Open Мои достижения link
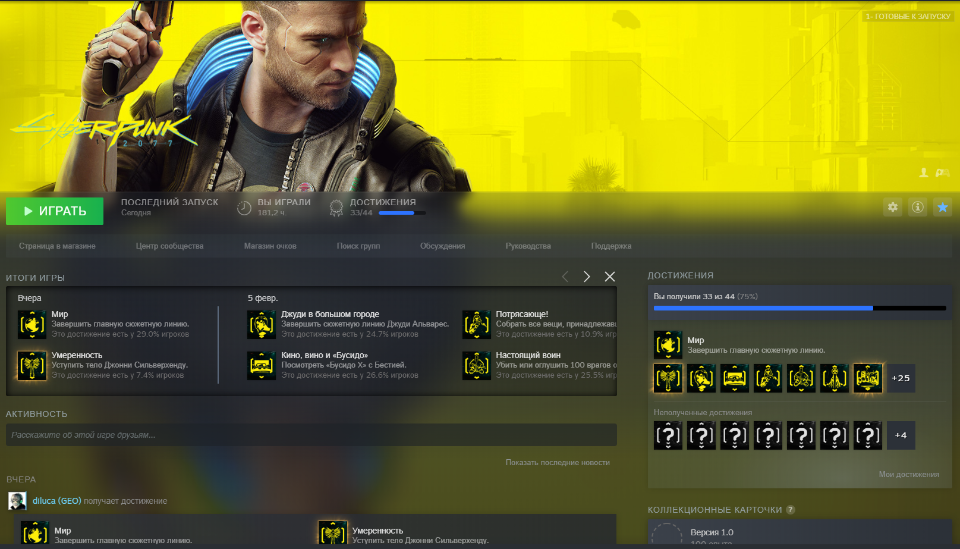This screenshot has width=960, height=549. point(909,474)
